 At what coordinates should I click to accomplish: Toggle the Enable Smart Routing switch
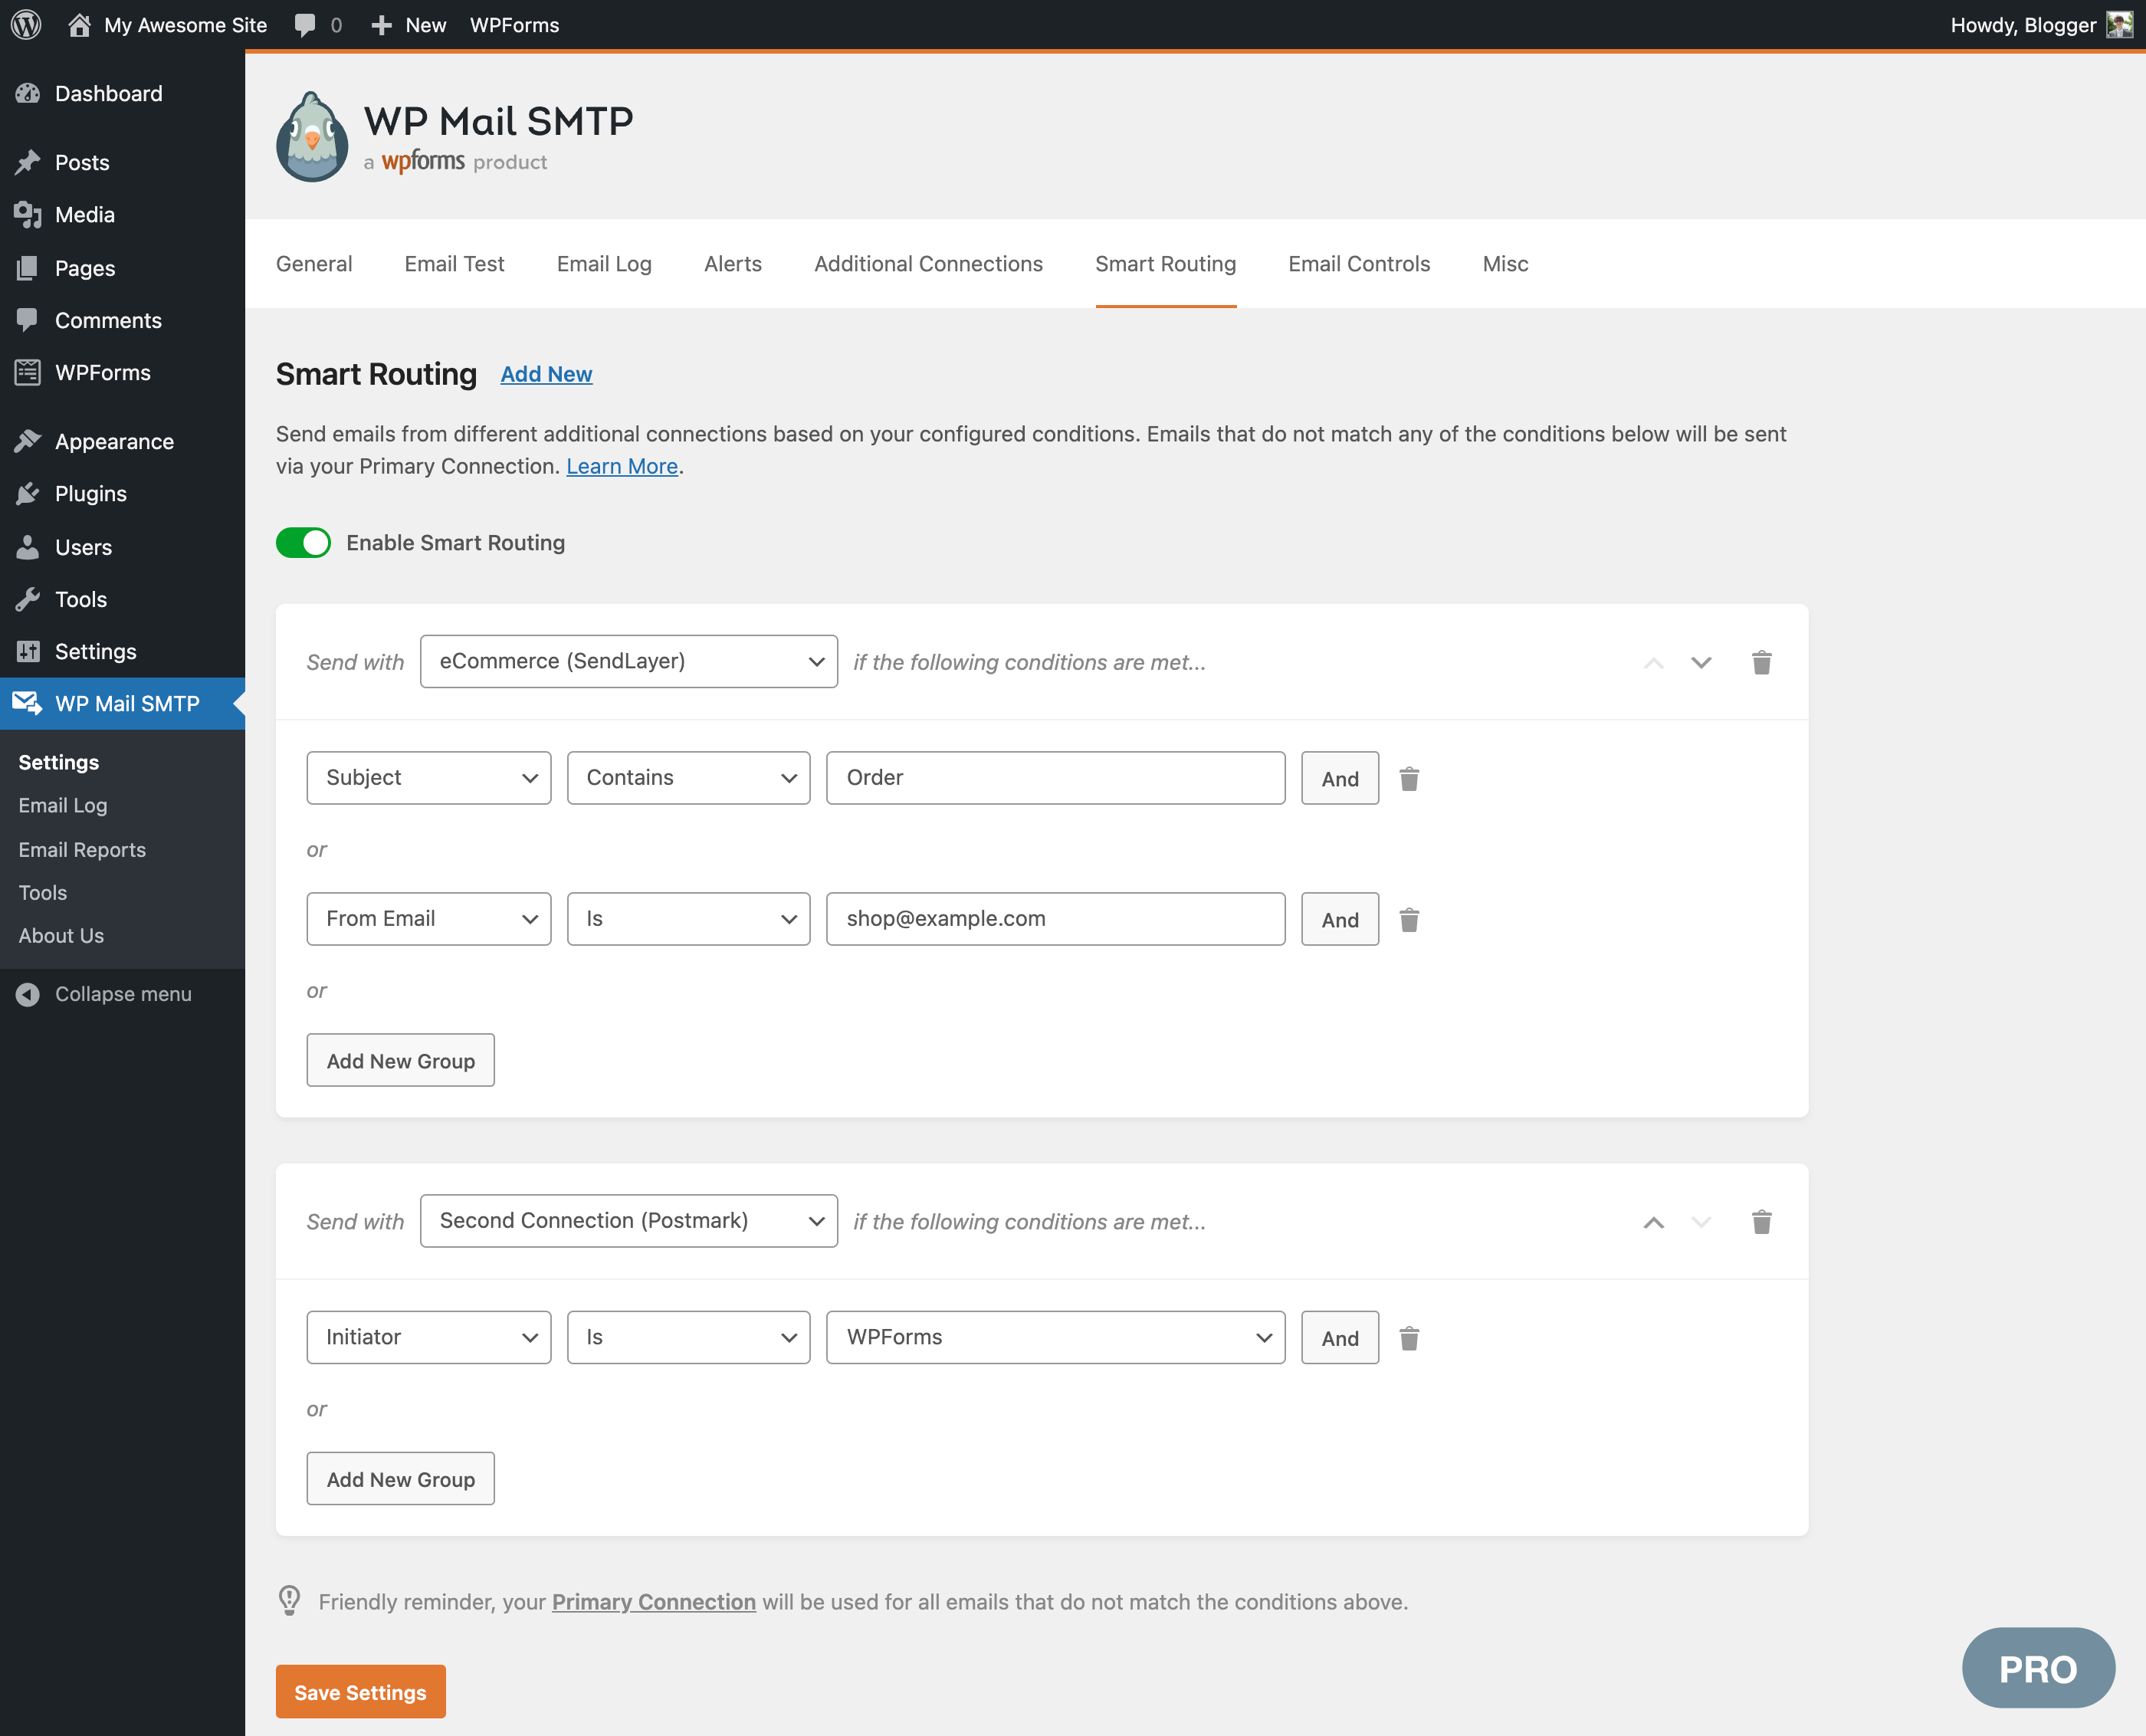[x=303, y=542]
